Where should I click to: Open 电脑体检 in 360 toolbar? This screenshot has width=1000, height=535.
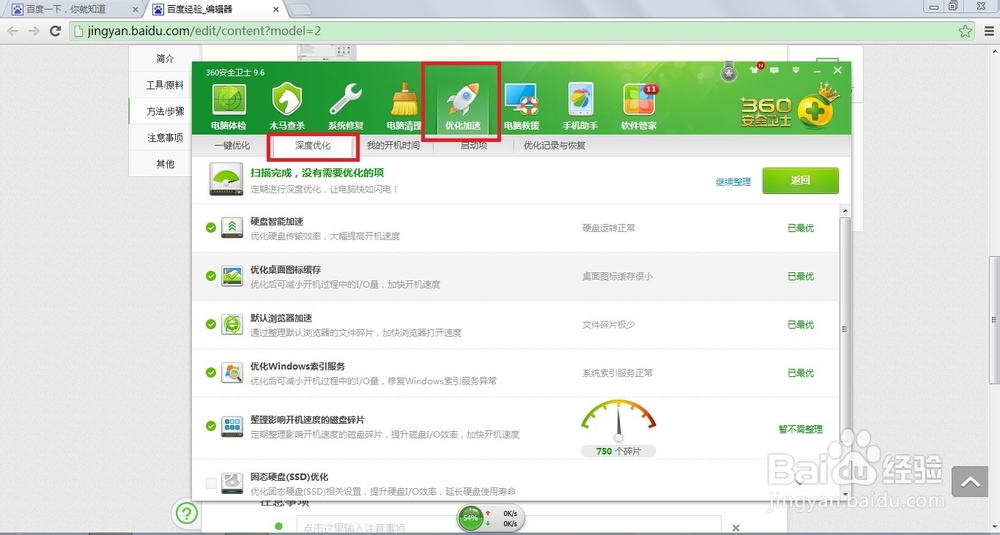[x=228, y=106]
